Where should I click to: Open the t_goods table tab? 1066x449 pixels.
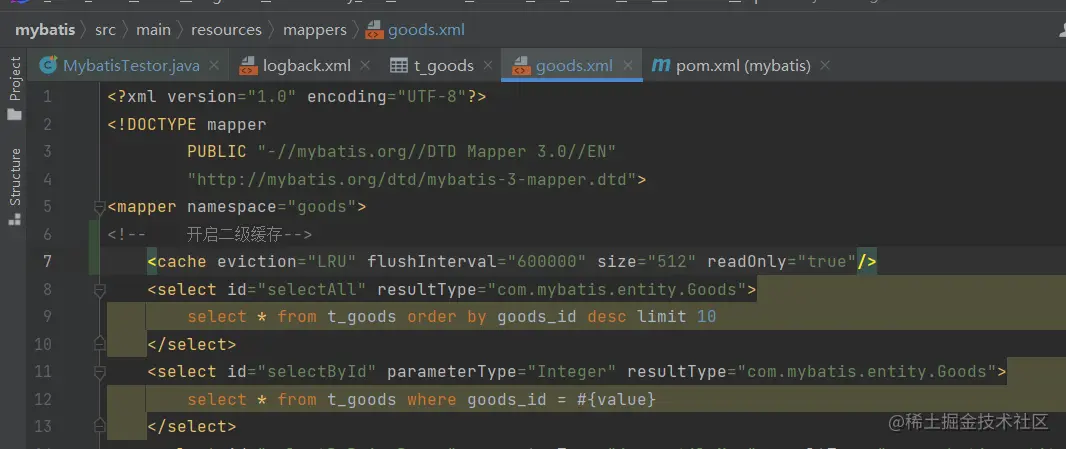[443, 66]
